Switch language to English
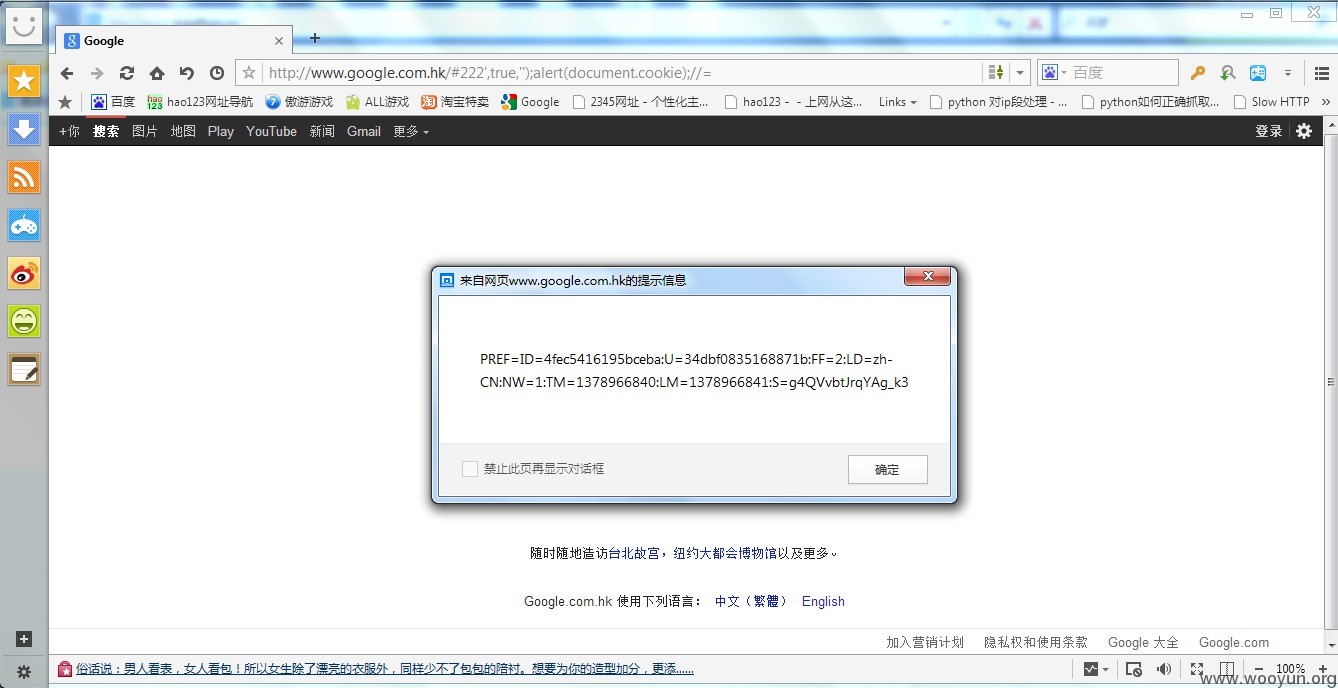The image size is (1338, 688). 823,601
